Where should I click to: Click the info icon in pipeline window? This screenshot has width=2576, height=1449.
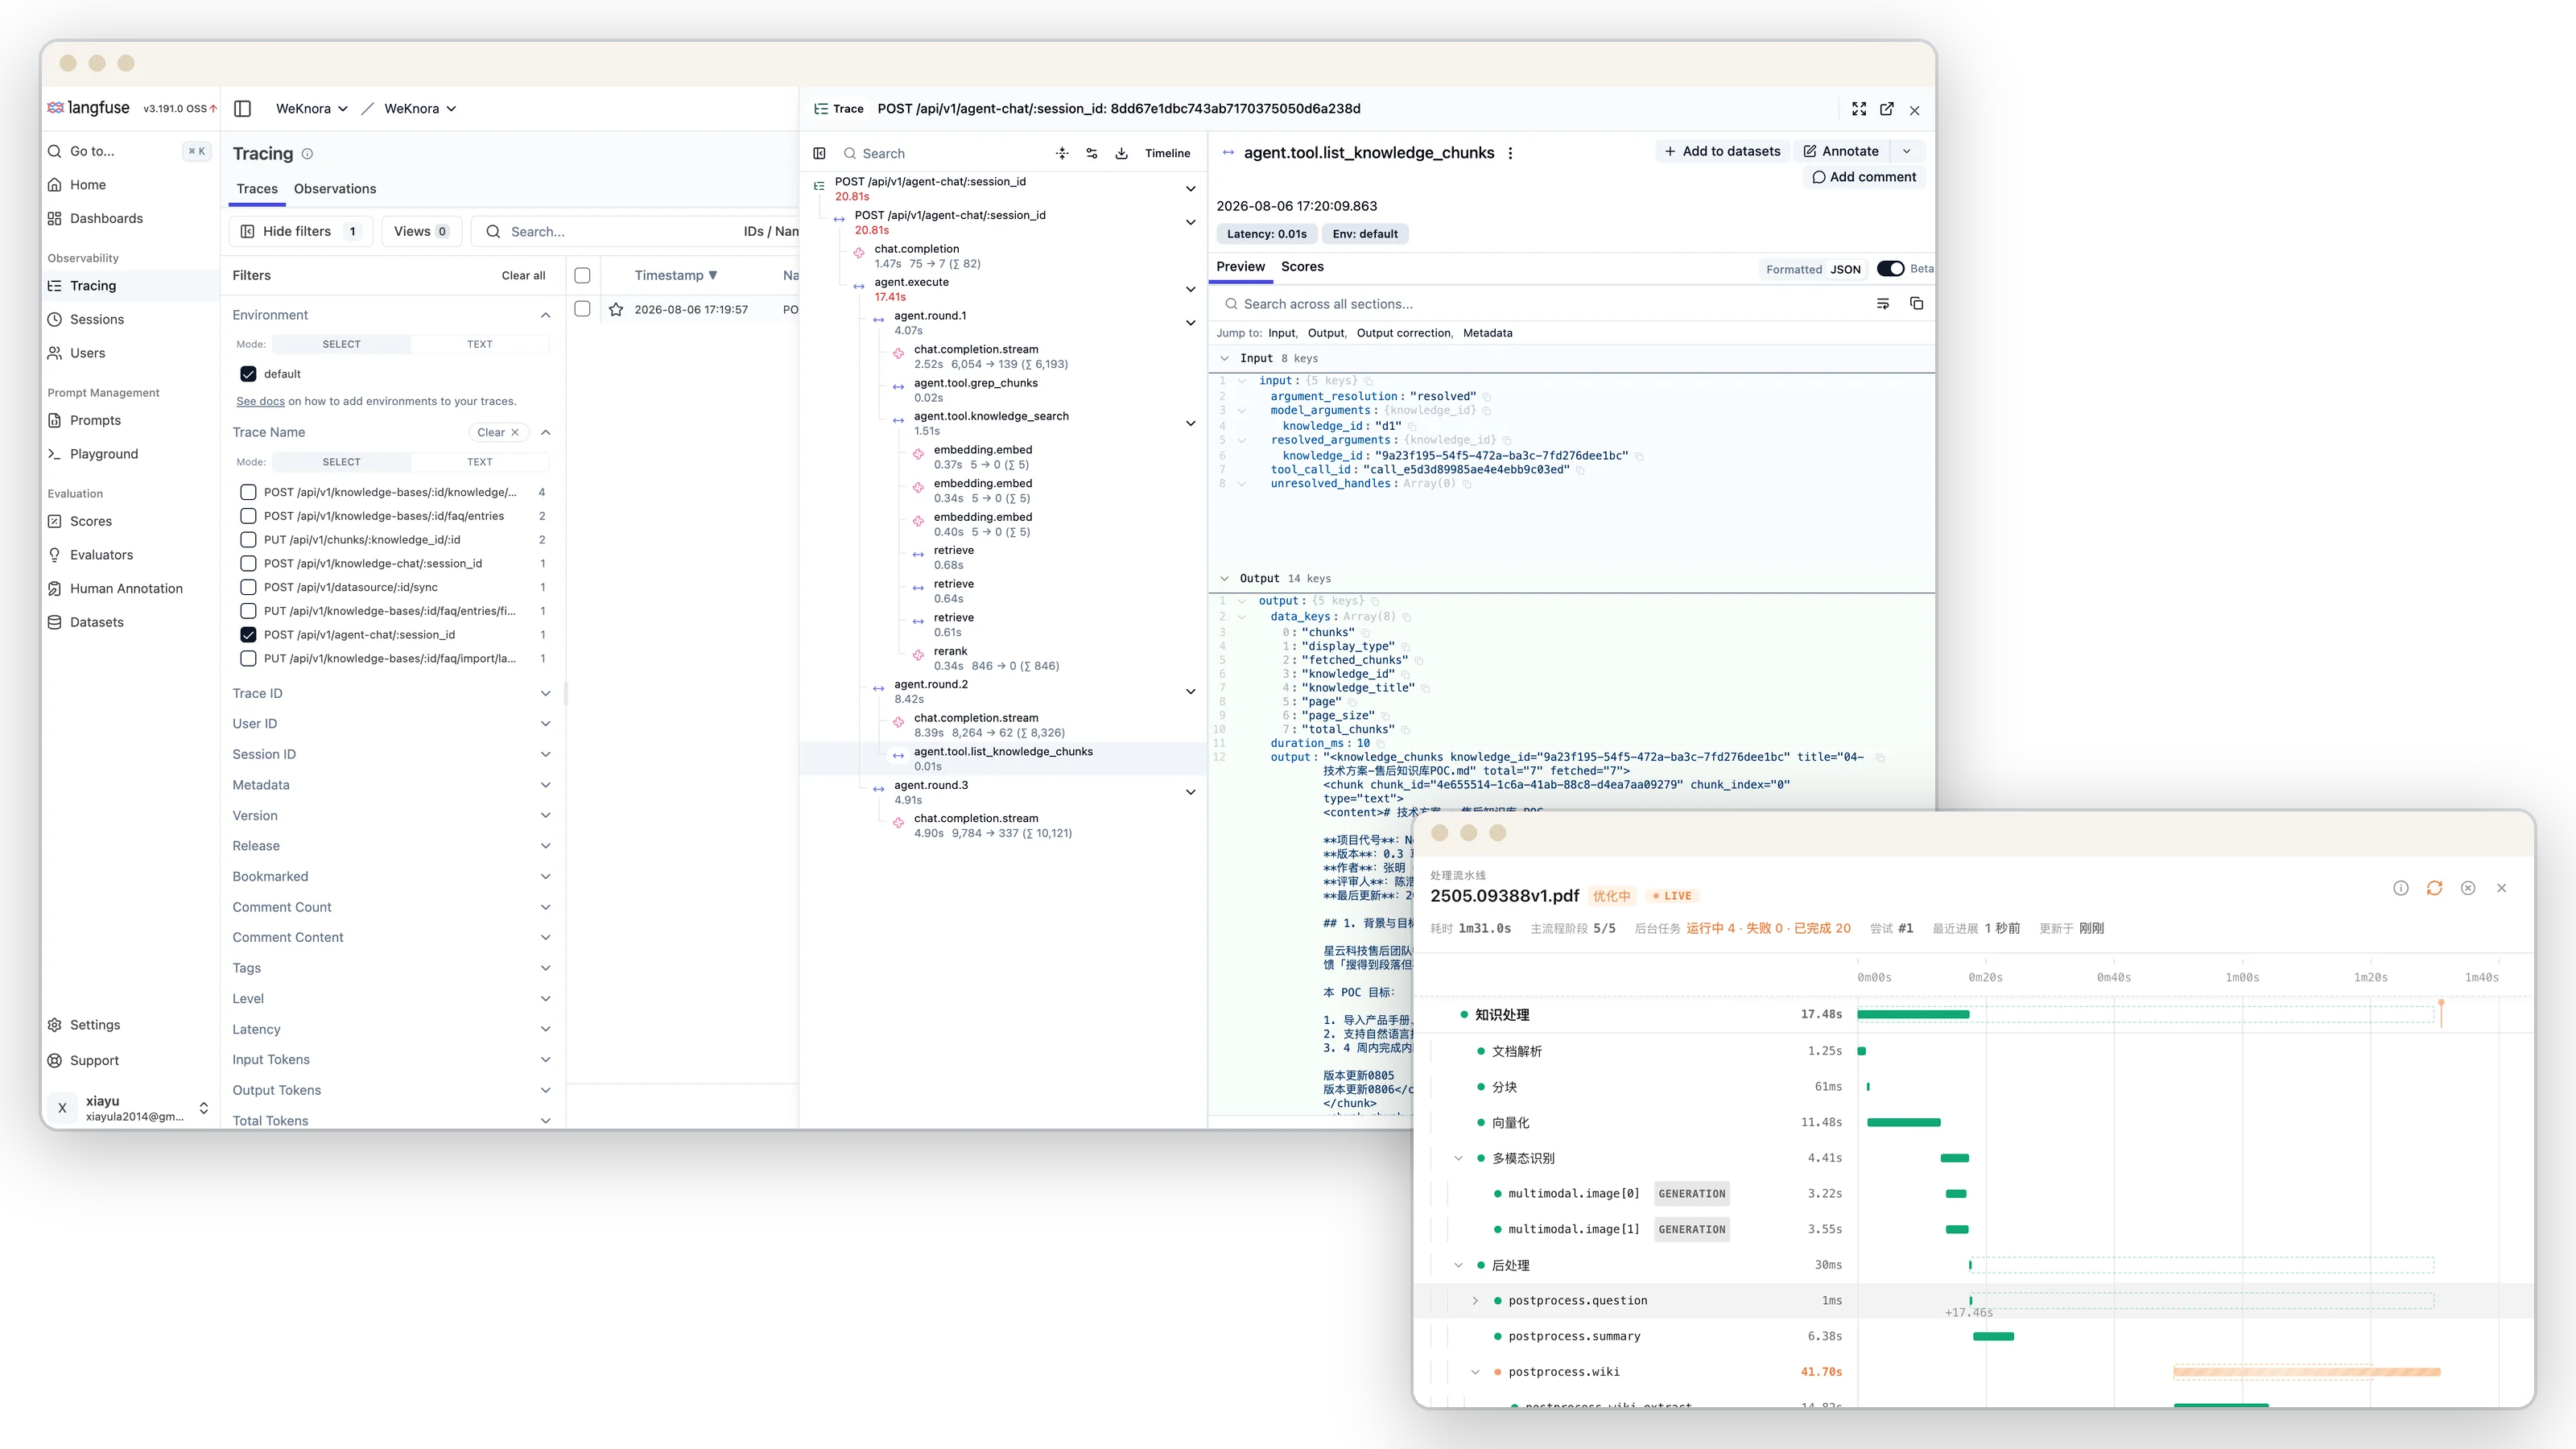[2401, 888]
